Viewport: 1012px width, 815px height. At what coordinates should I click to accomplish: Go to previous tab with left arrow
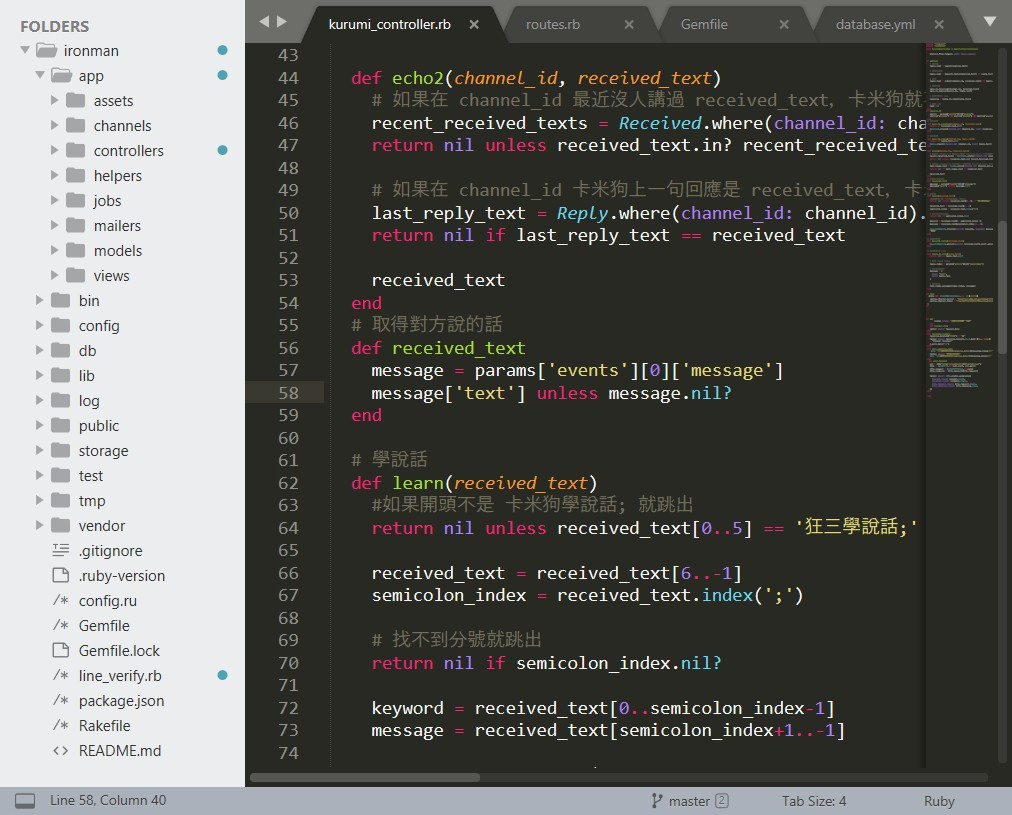pyautogui.click(x=264, y=21)
